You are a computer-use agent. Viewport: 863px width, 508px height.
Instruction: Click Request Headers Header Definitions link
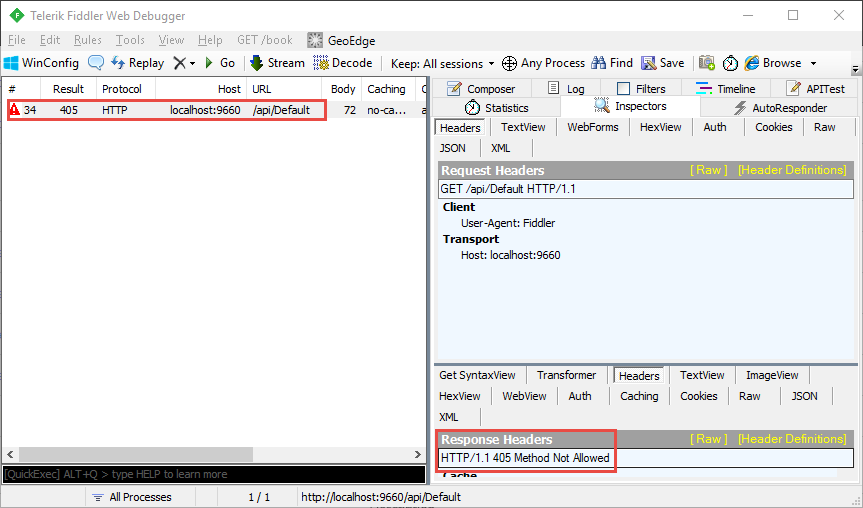click(792, 170)
